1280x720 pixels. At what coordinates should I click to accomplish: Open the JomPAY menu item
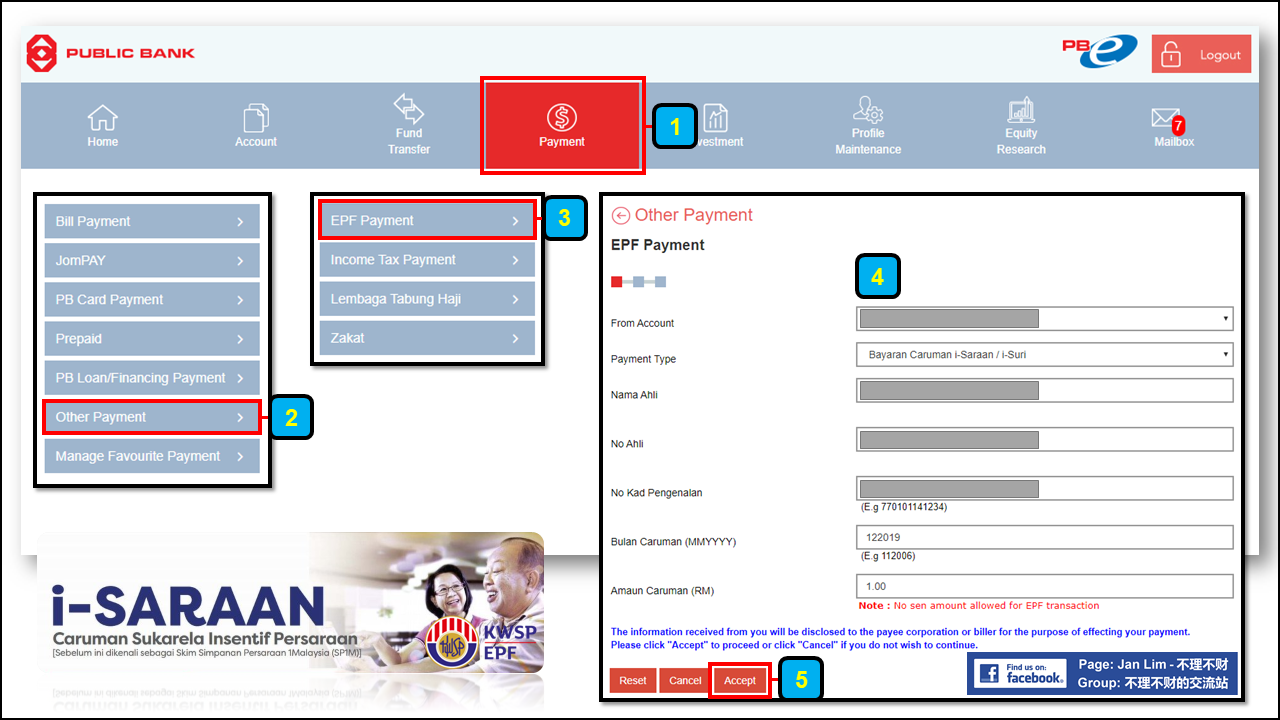pyautogui.click(x=151, y=260)
